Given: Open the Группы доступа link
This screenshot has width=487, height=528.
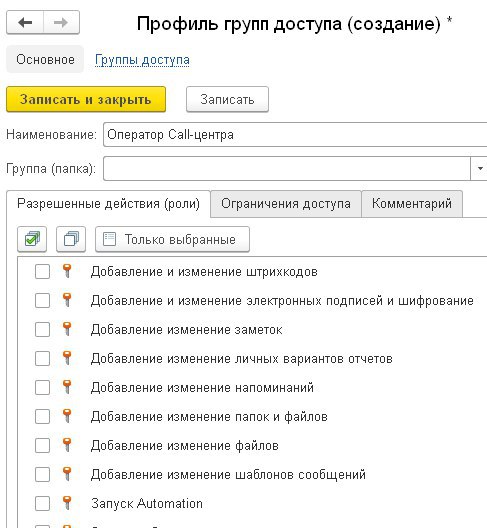Looking at the screenshot, I should pos(142,60).
